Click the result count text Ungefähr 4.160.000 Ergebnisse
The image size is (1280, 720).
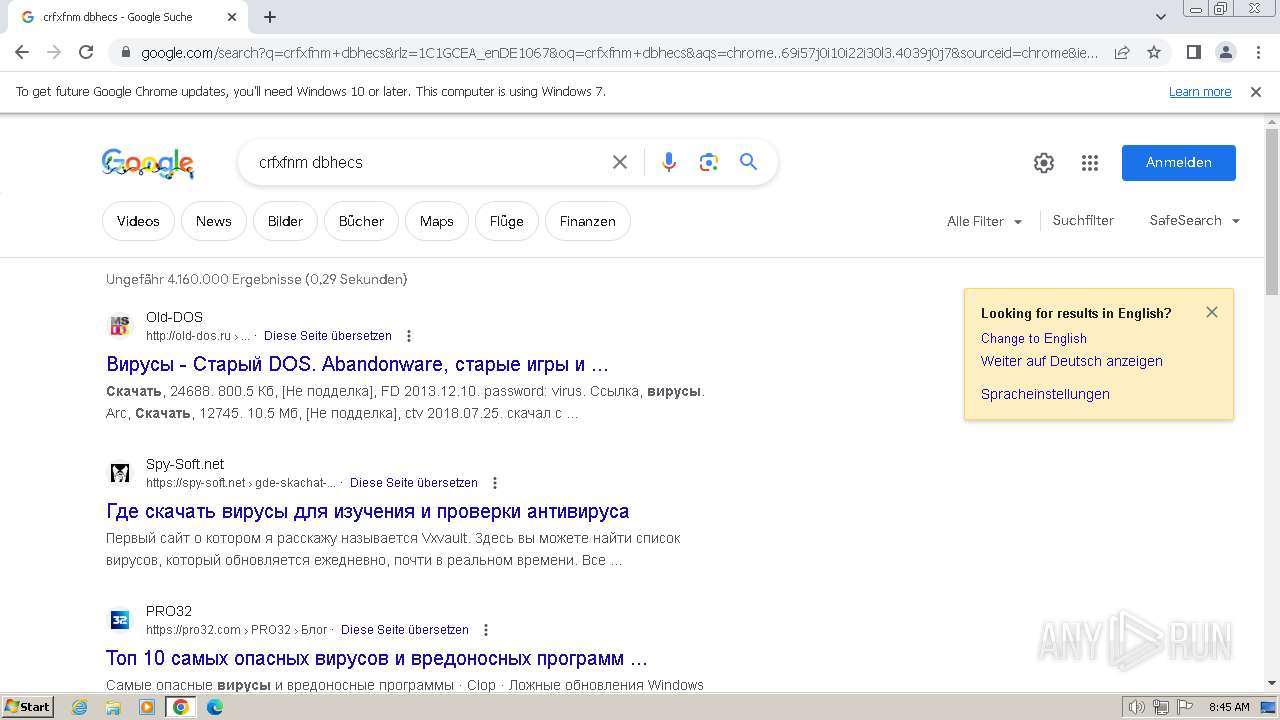[257, 280]
